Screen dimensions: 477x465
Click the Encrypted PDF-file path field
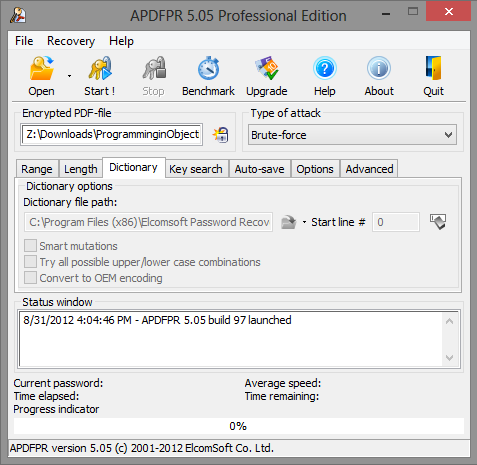112,134
